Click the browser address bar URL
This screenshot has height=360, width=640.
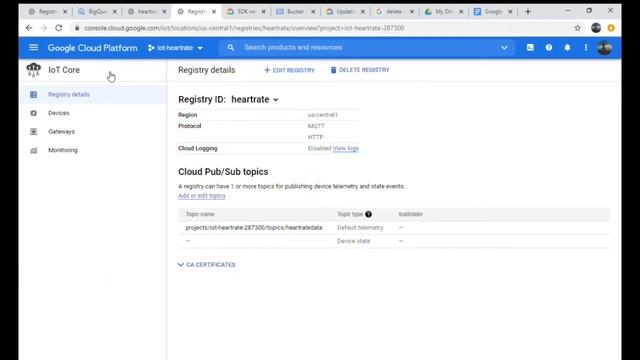pyautogui.click(x=244, y=28)
